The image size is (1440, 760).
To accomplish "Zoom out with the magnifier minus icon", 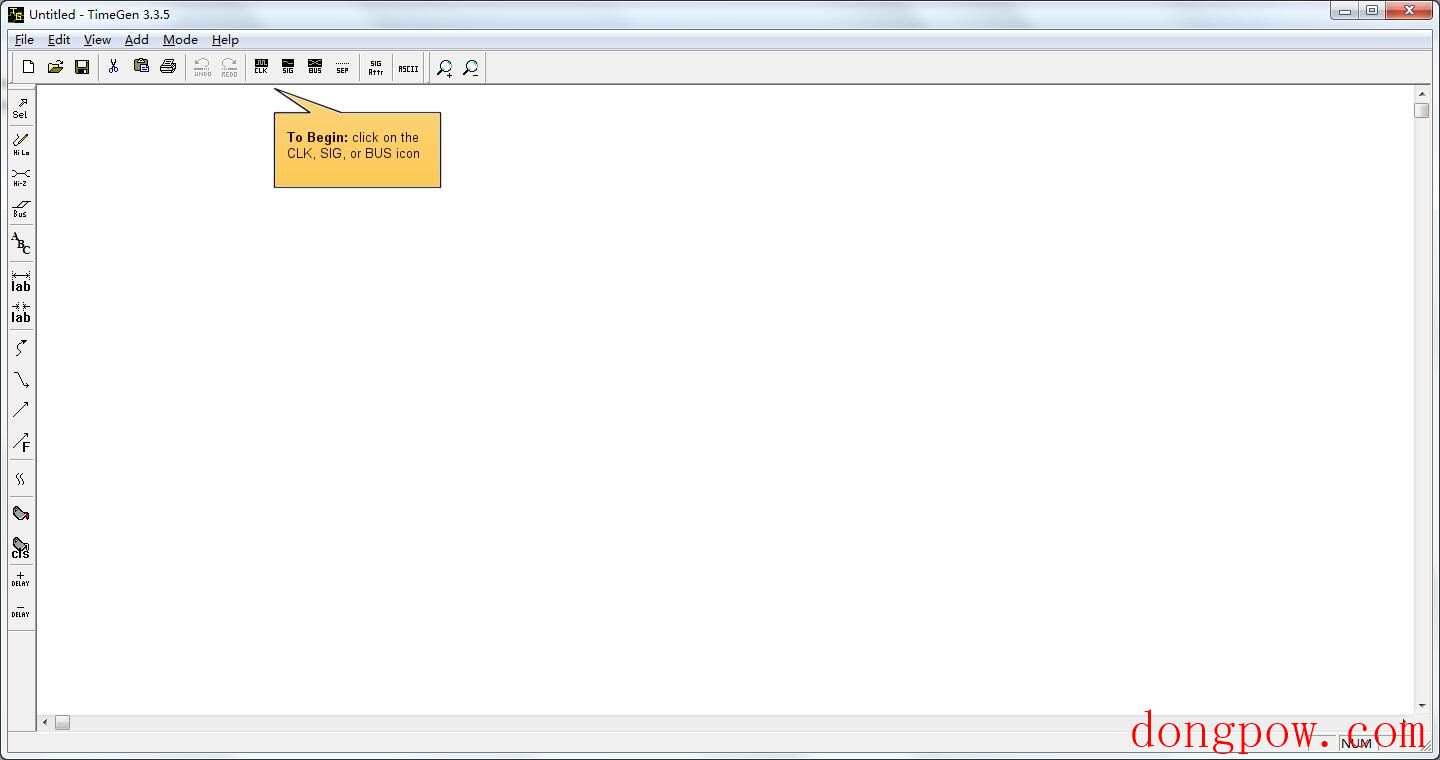I will (x=471, y=67).
